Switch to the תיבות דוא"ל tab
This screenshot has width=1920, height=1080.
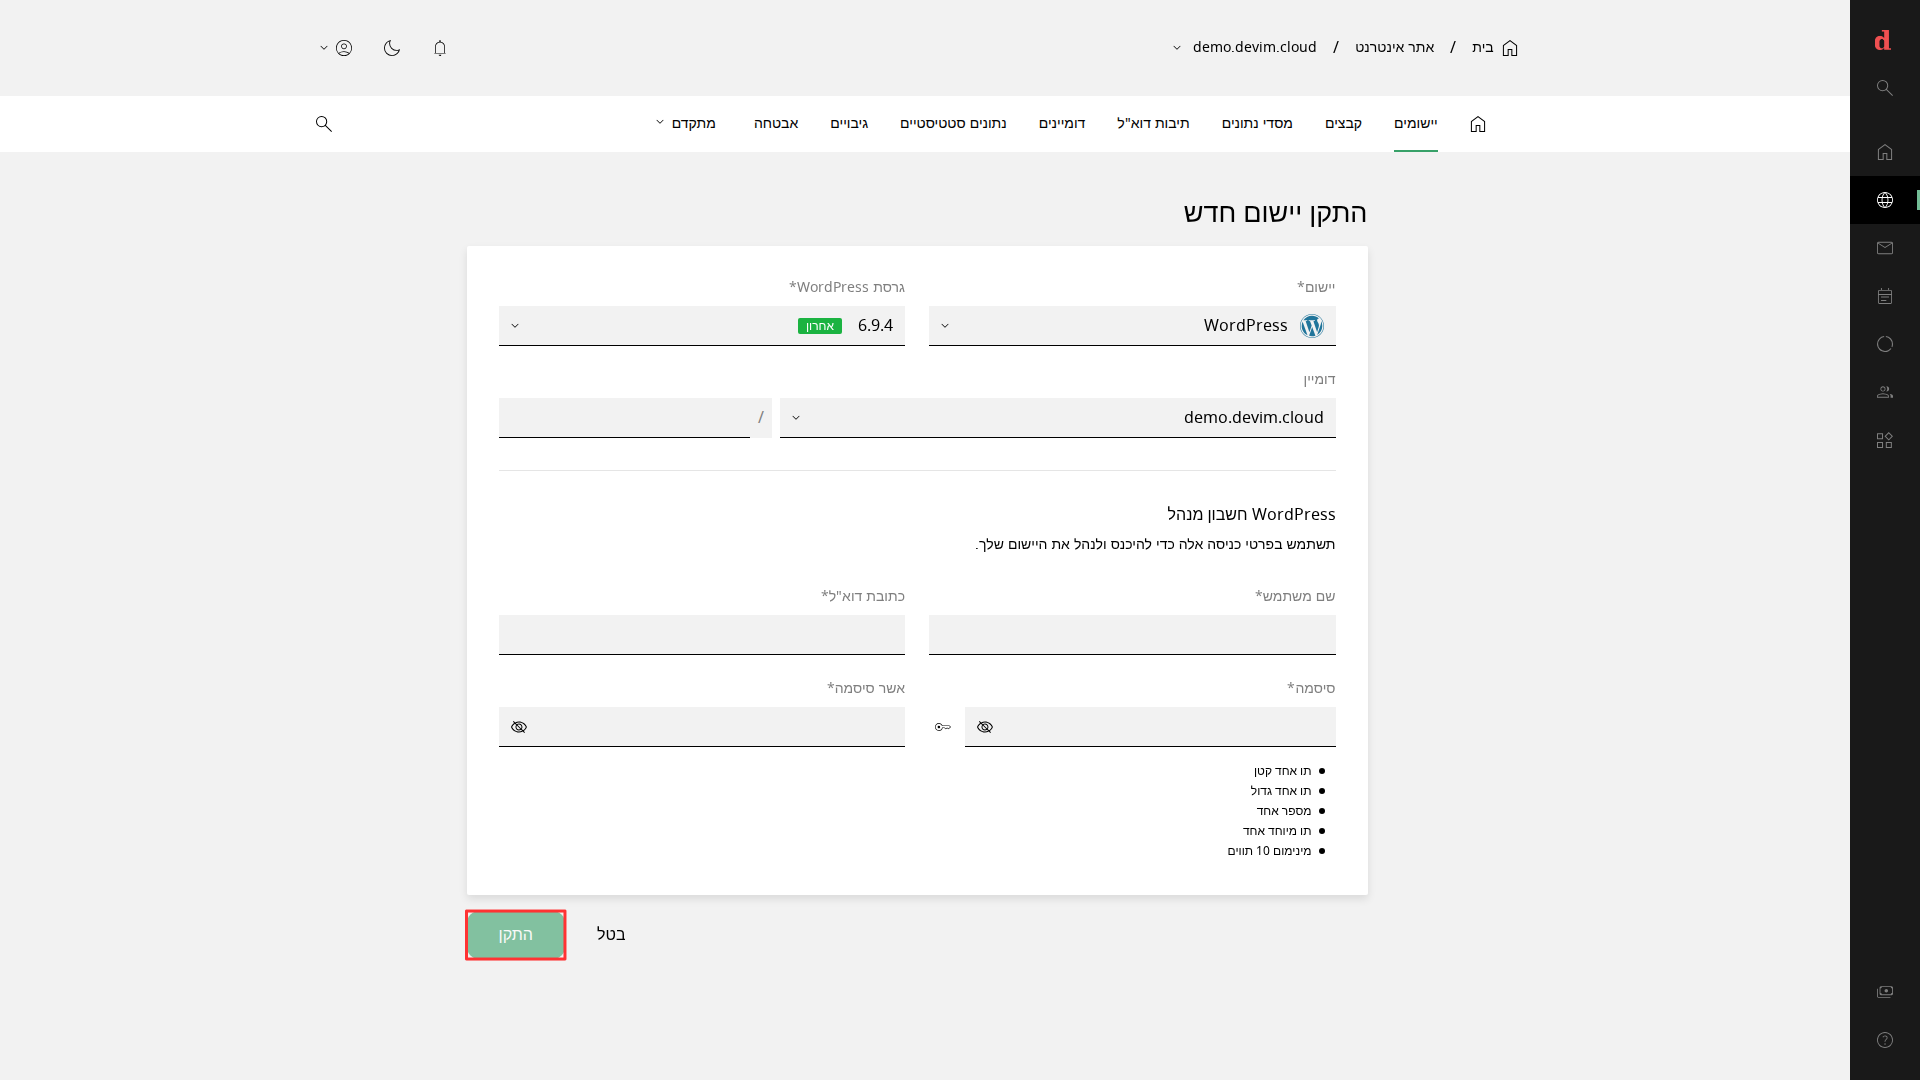pyautogui.click(x=1153, y=123)
